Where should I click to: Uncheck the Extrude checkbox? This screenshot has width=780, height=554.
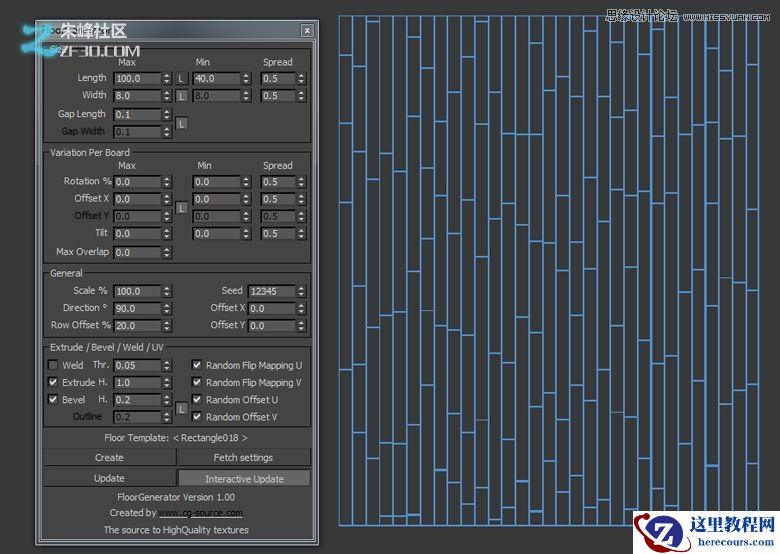click(53, 382)
